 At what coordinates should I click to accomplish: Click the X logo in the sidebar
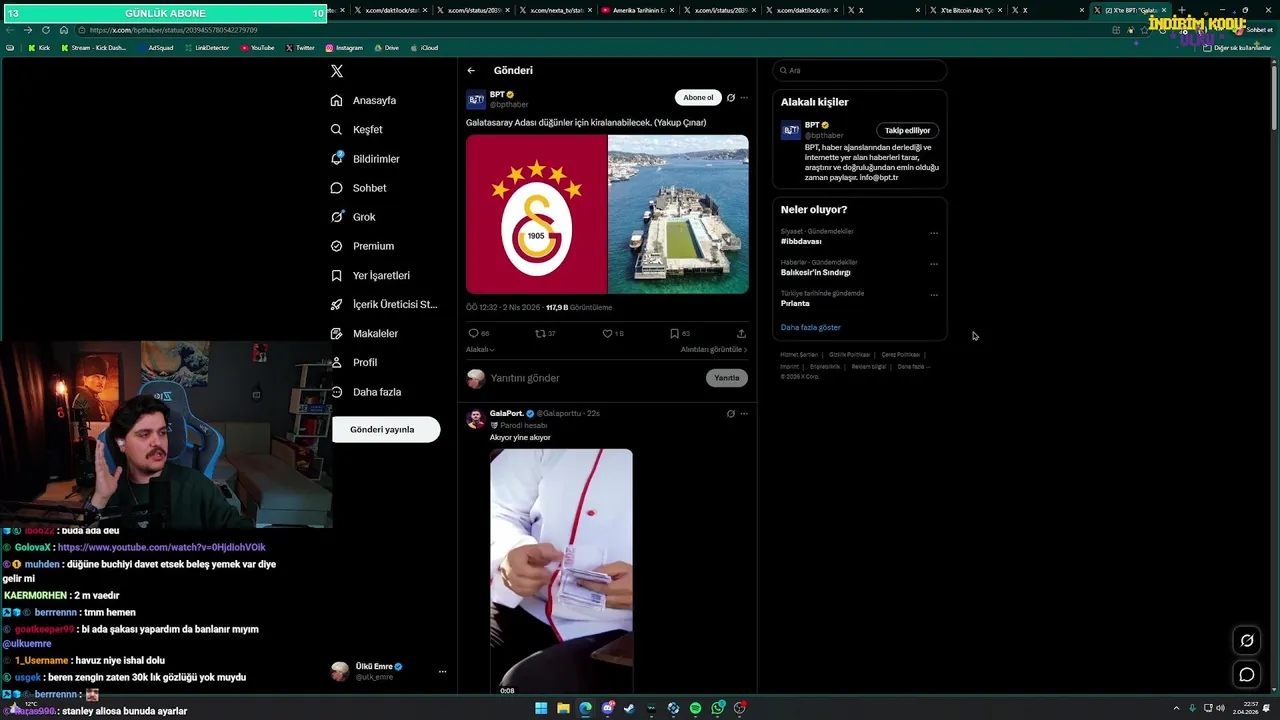[337, 71]
